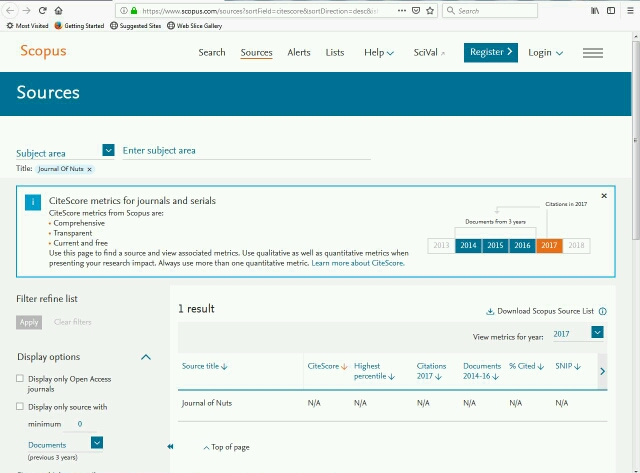Check Display only source with minimum
This screenshot has height=473, width=640.
[x=20, y=406]
